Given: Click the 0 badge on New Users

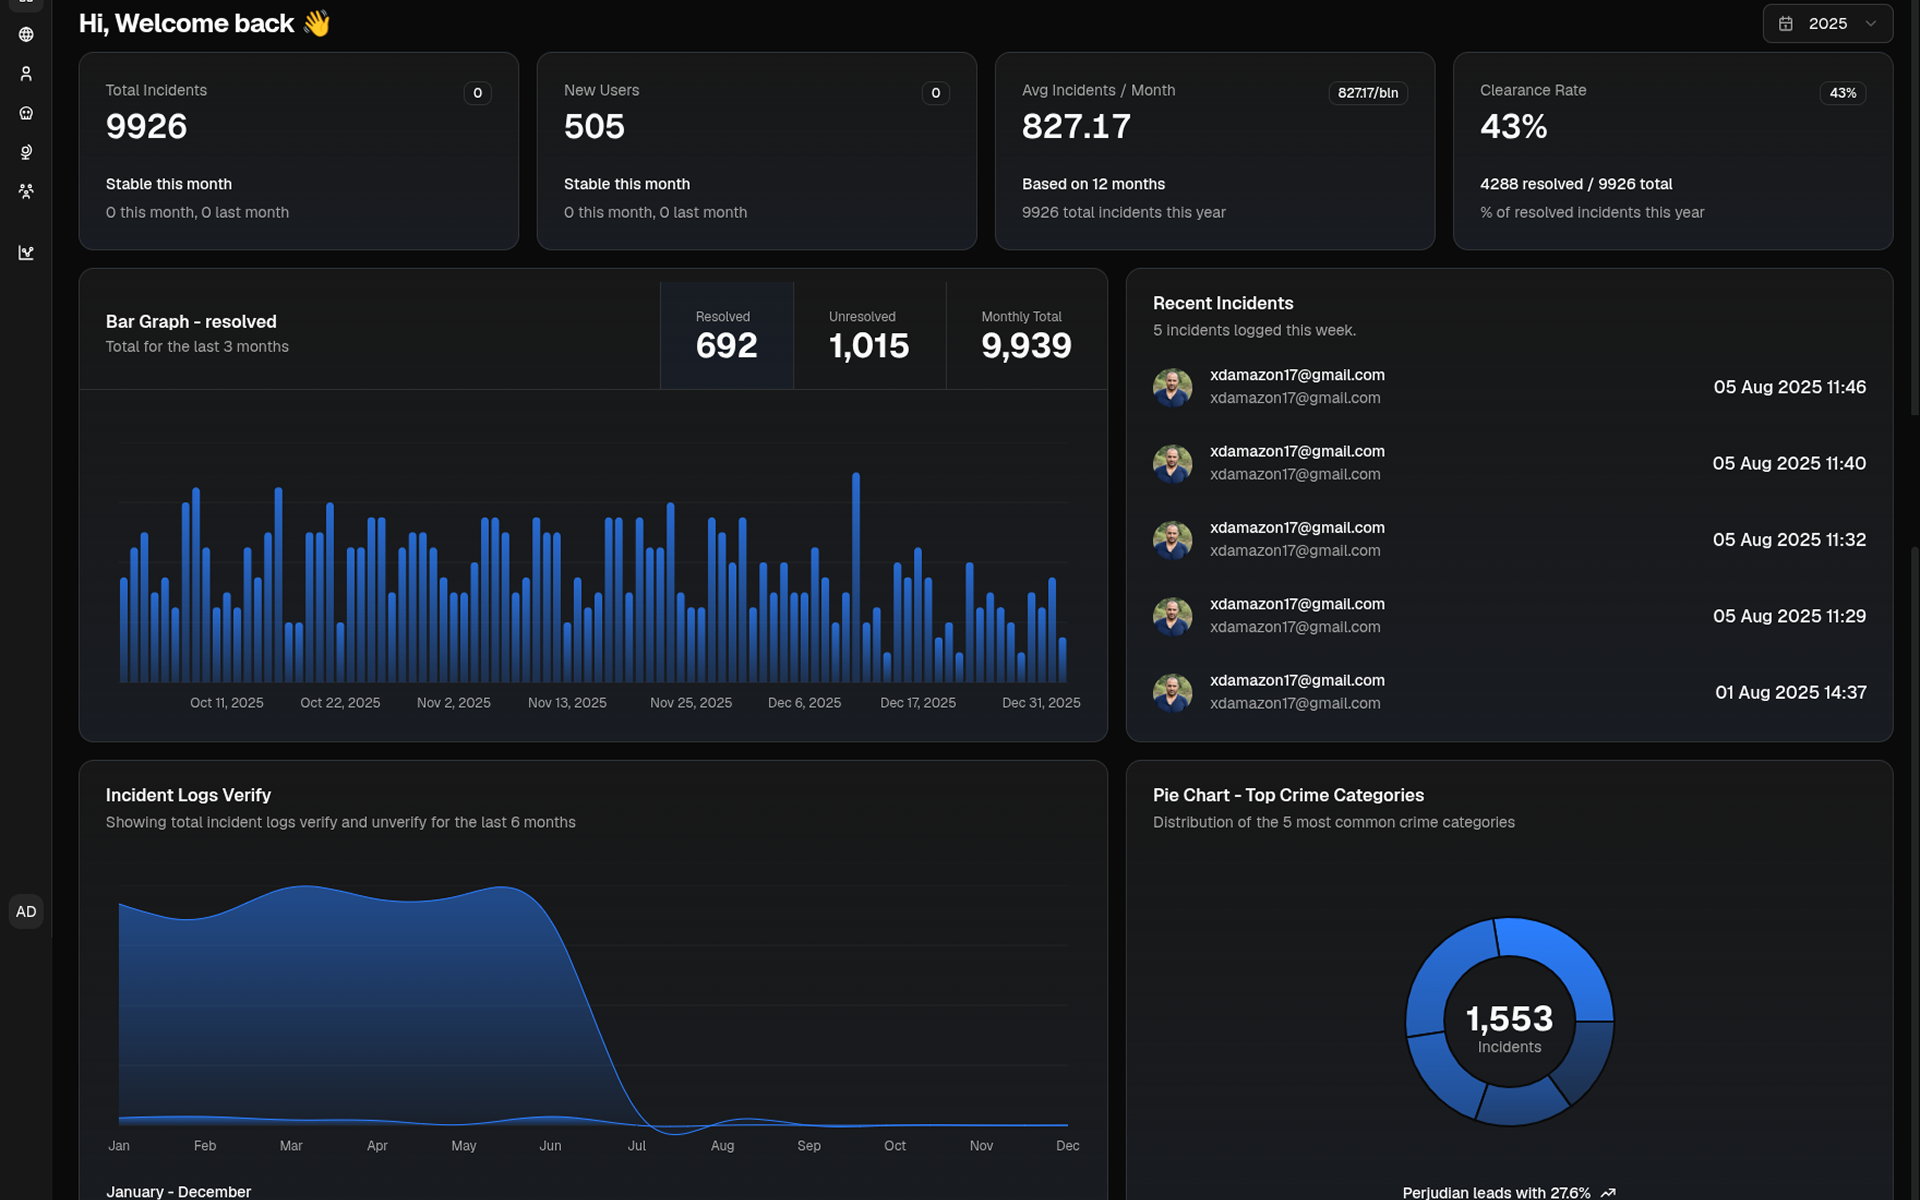Looking at the screenshot, I should pyautogui.click(x=935, y=93).
